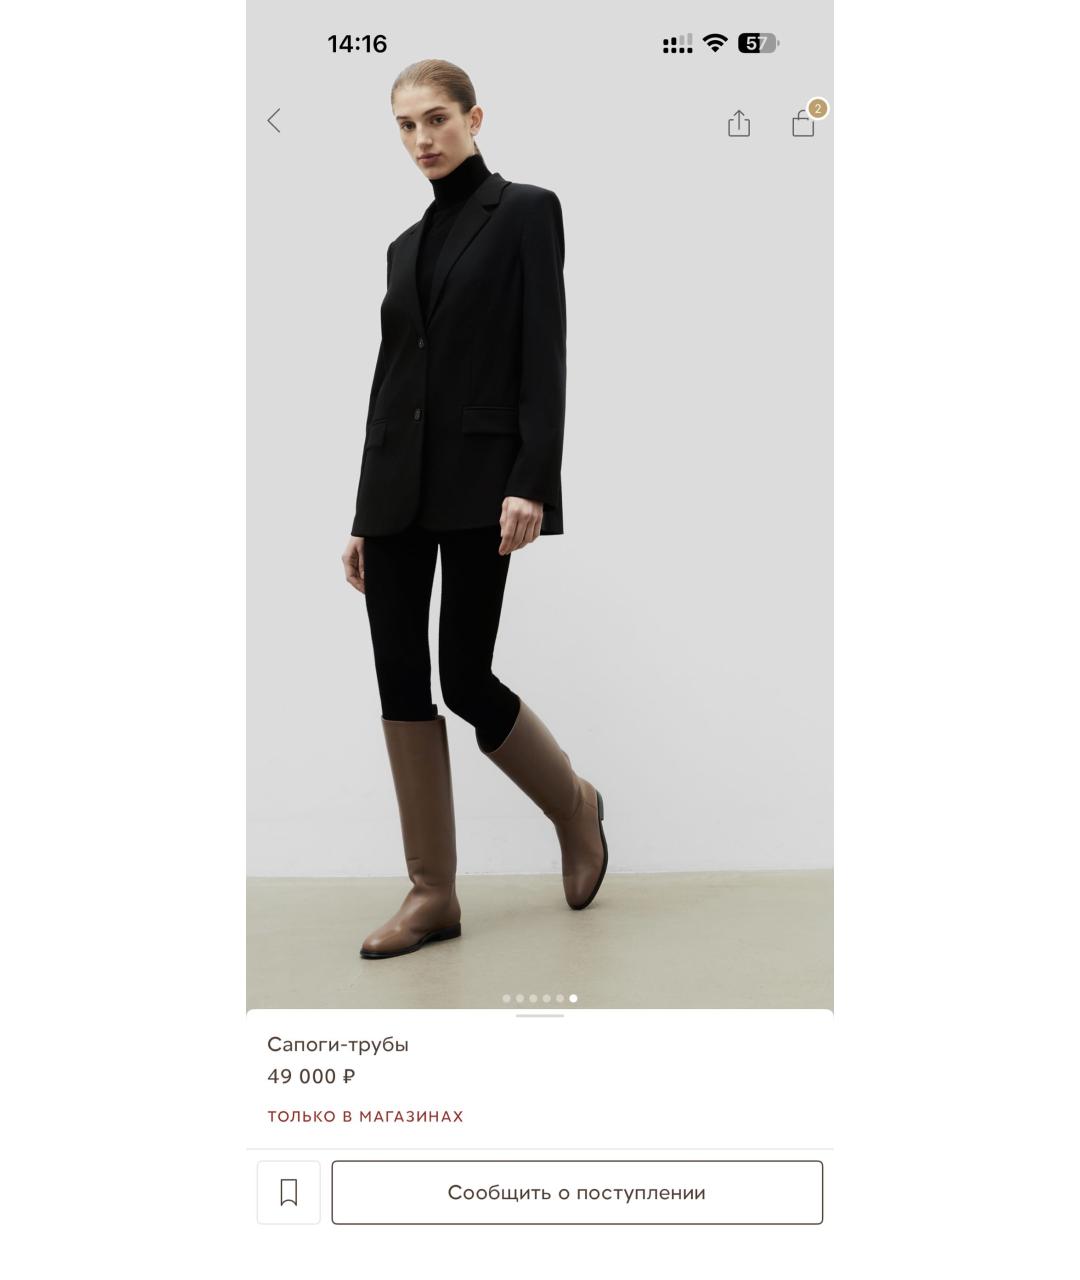This screenshot has width=1080, height=1280.
Task: Tap the Wi-Fi status icon
Action: click(x=714, y=43)
